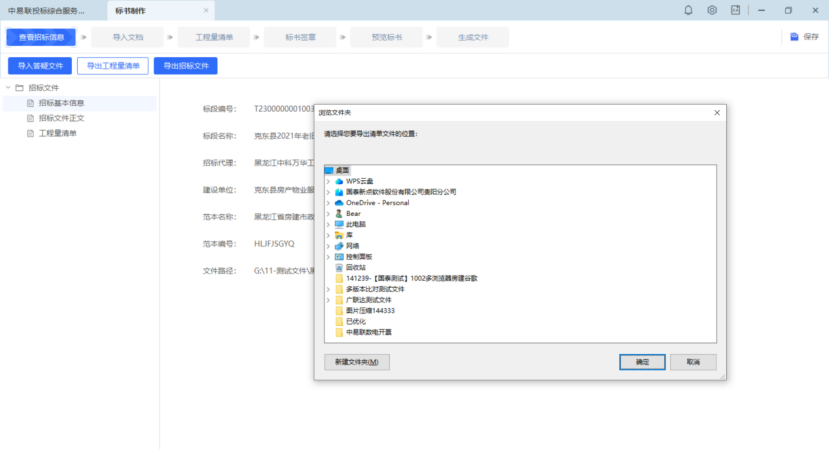The width and height of the screenshot is (830, 450).
Task: Expand the 广联达测试文件 folder arrow
Action: (328, 300)
